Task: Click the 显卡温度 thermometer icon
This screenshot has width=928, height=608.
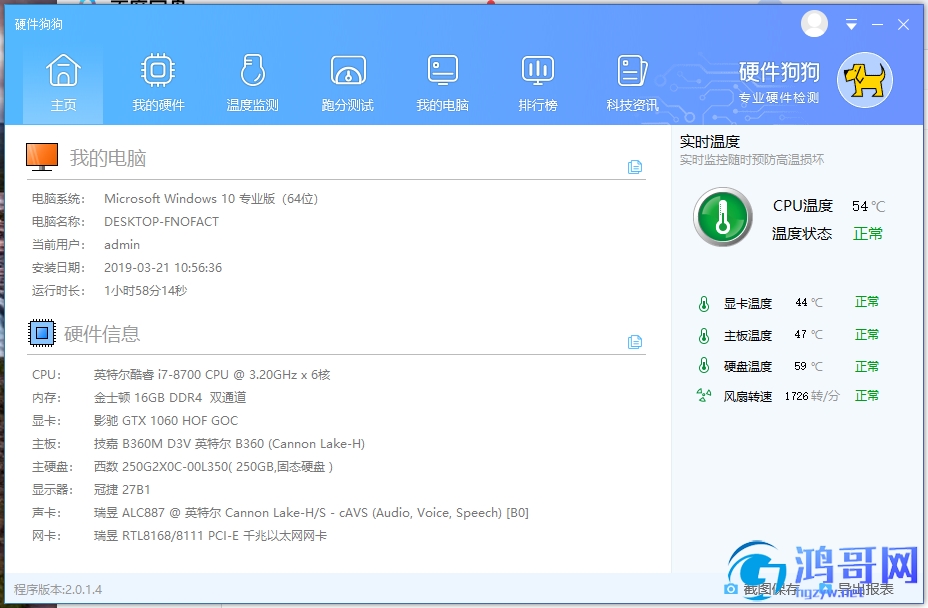Action: coord(704,304)
